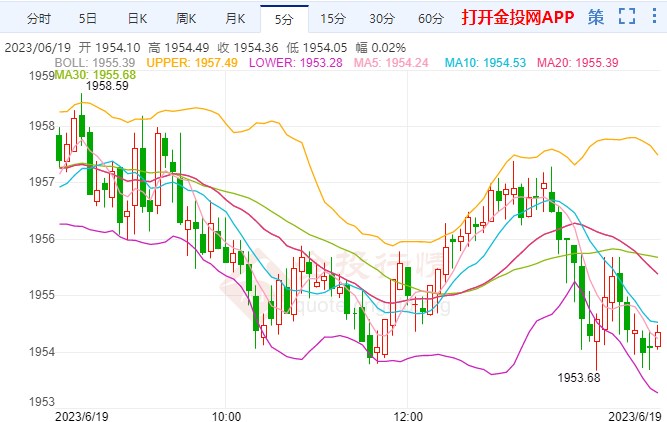Select the 周K tab
The image size is (667, 422).
pos(186,19)
